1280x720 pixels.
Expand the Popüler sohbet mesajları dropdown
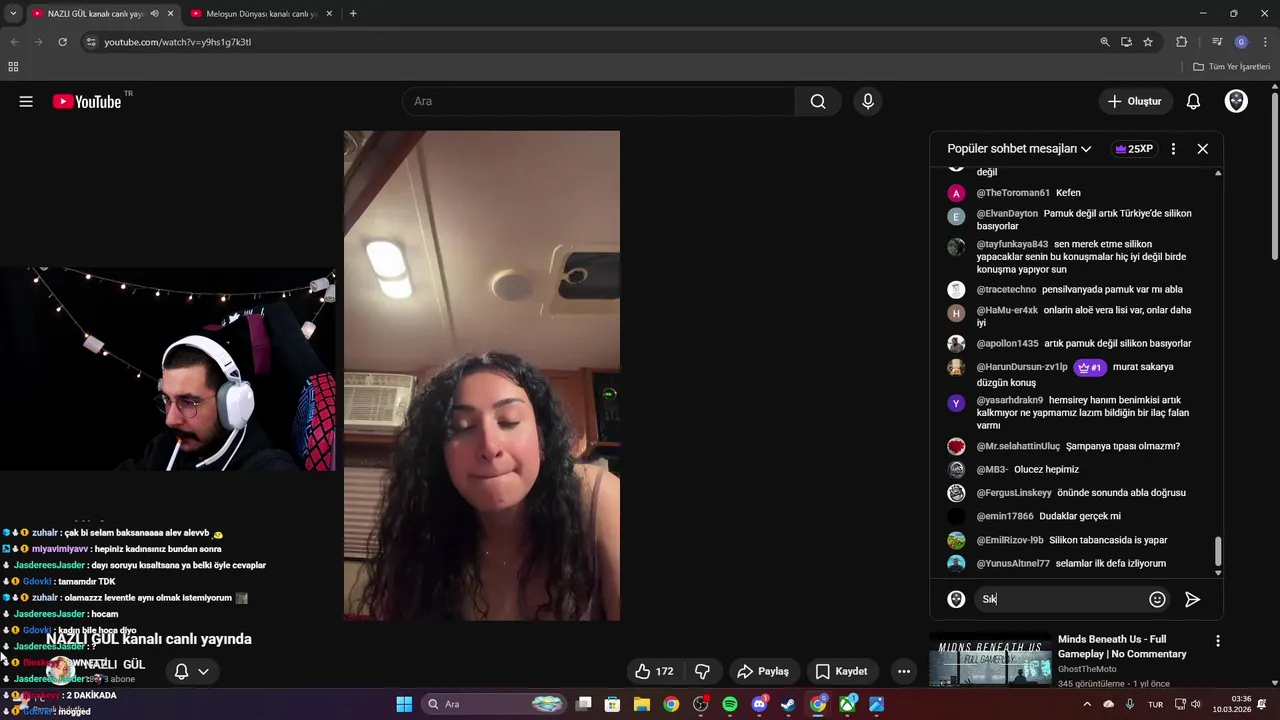(x=1019, y=148)
